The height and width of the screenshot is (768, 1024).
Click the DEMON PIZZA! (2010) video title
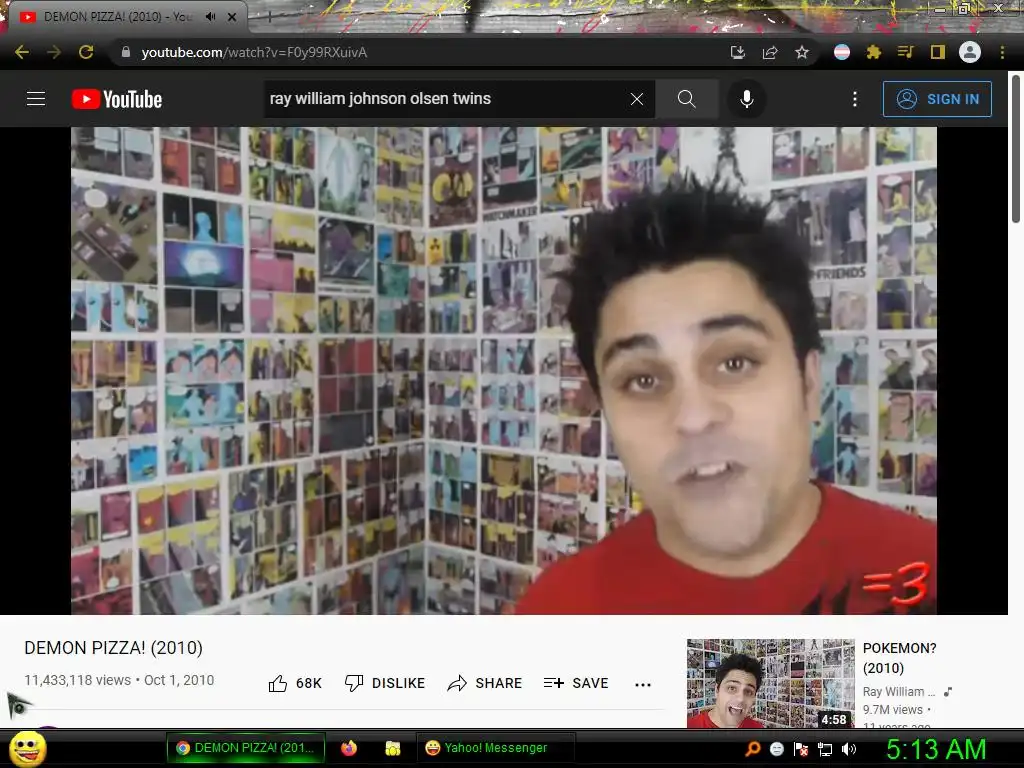[113, 648]
